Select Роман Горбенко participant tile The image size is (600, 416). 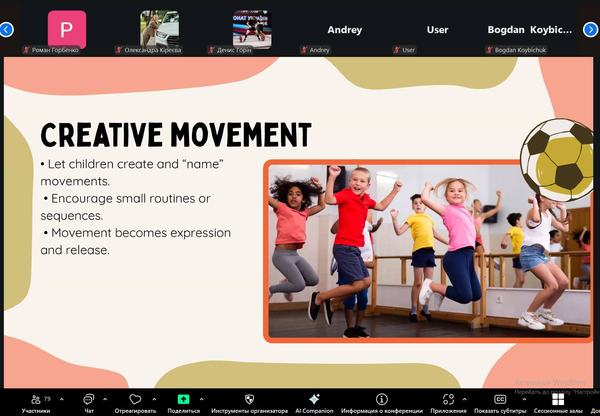(x=67, y=29)
